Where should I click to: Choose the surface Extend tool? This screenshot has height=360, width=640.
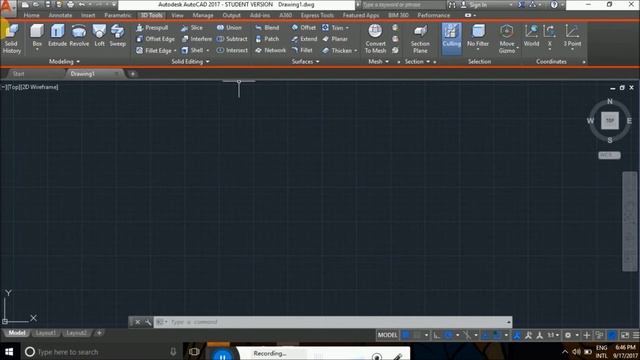pos(304,39)
